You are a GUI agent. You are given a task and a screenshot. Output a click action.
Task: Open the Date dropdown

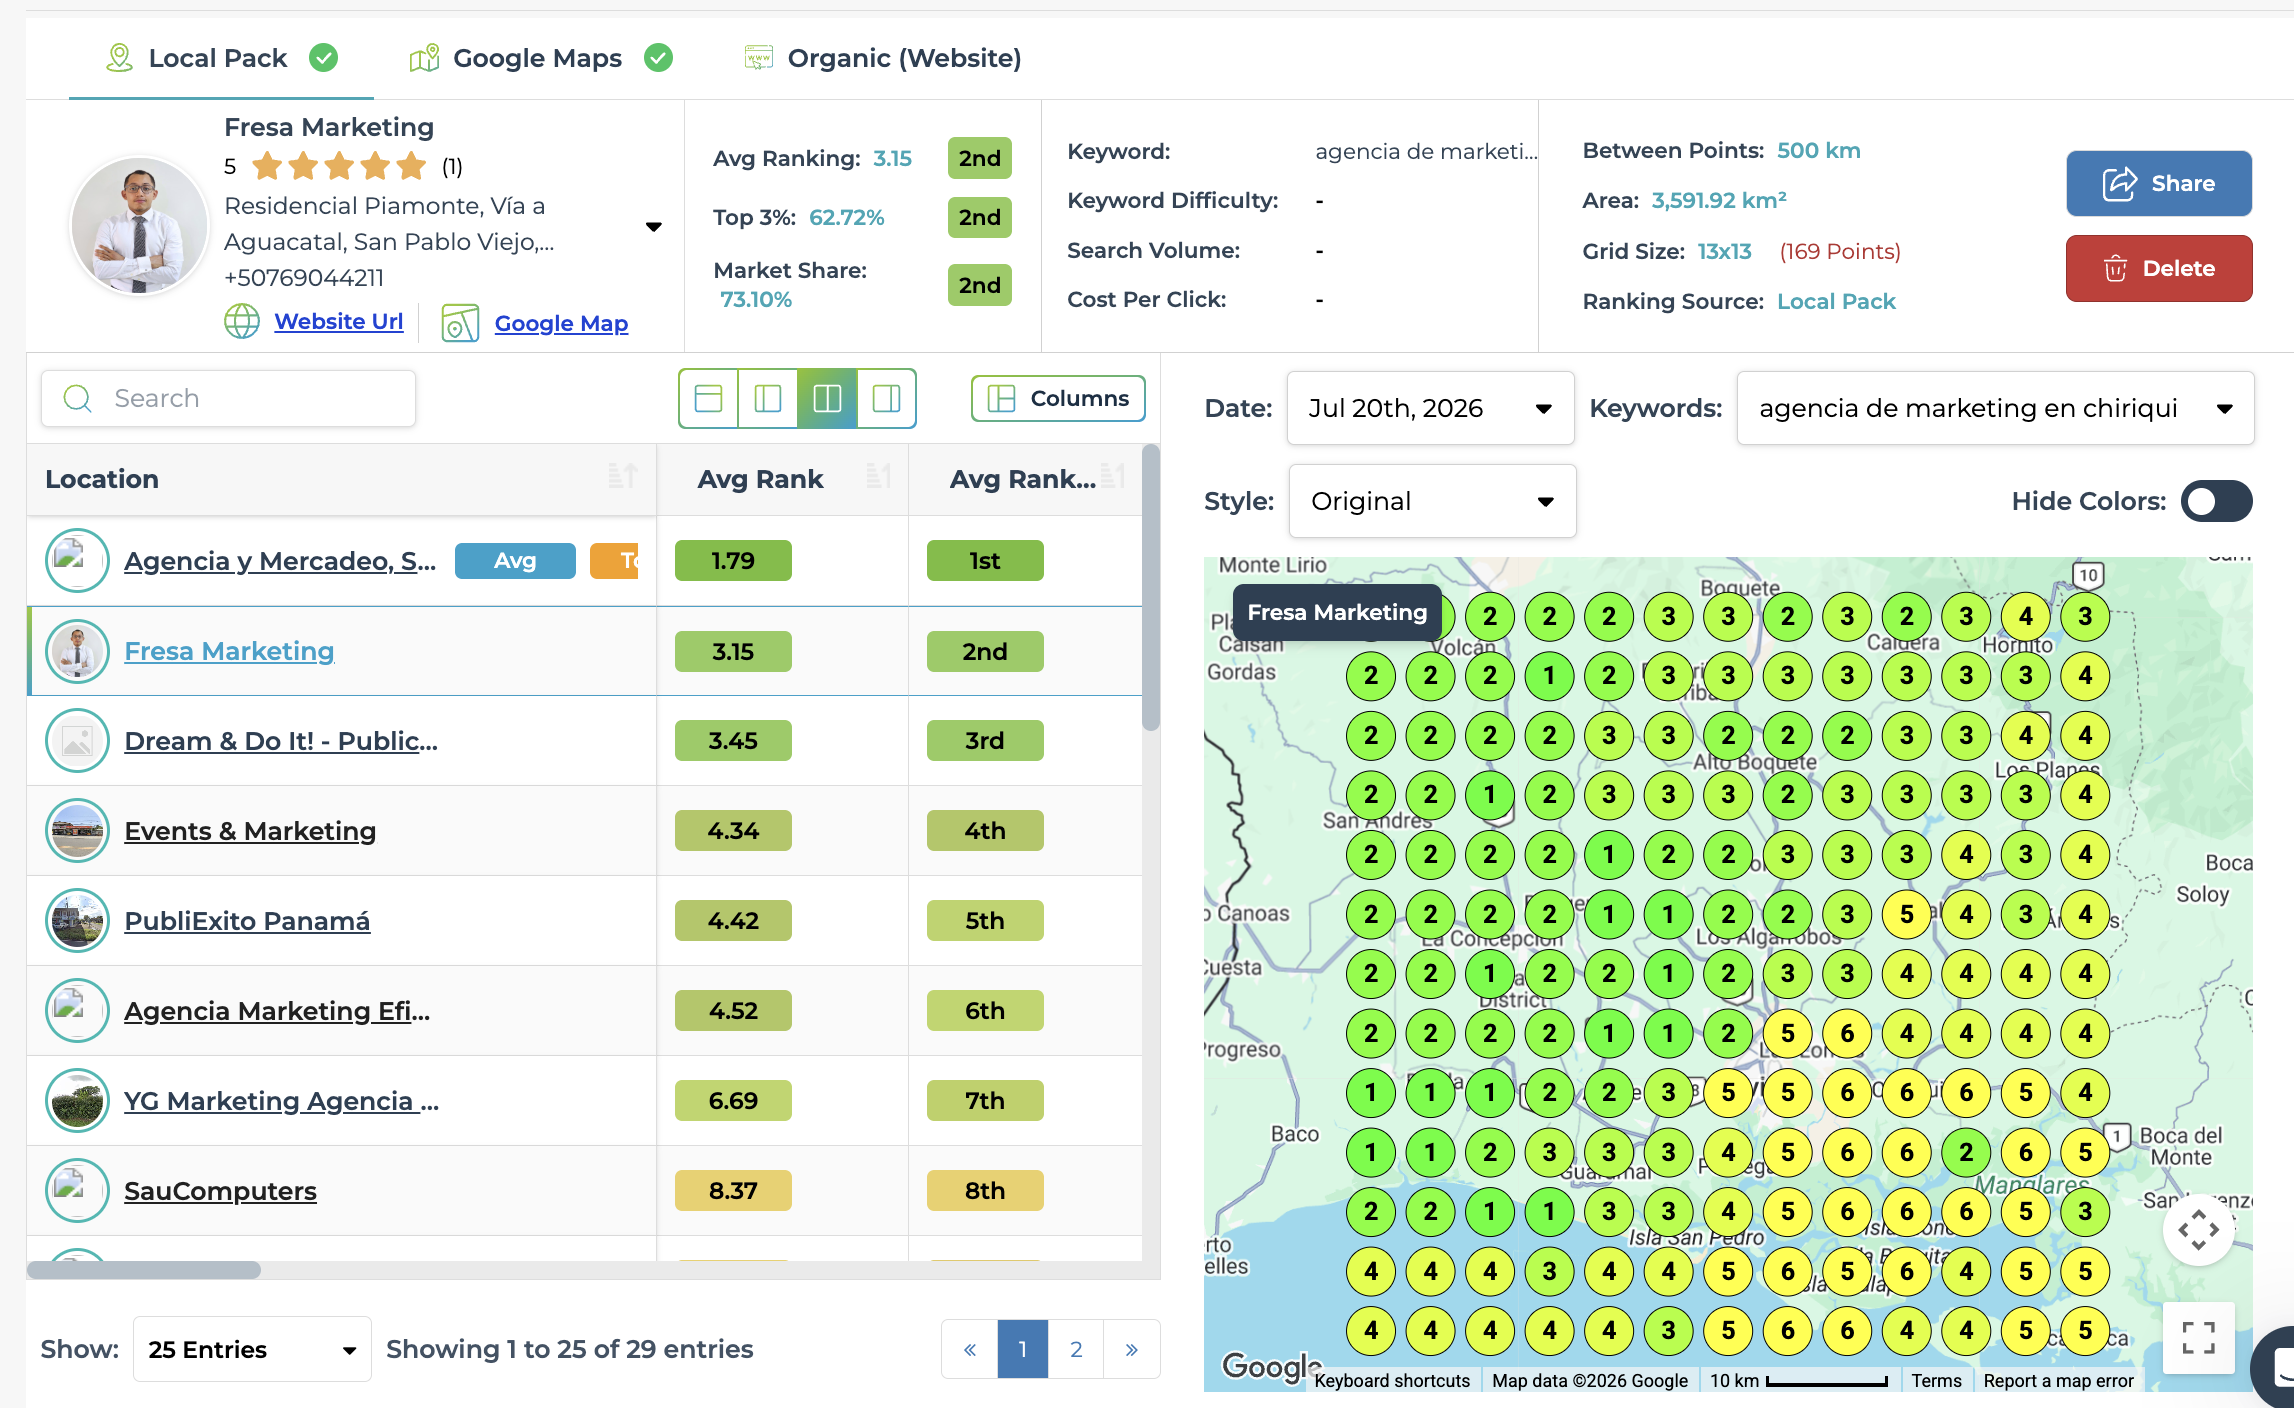coord(1430,408)
